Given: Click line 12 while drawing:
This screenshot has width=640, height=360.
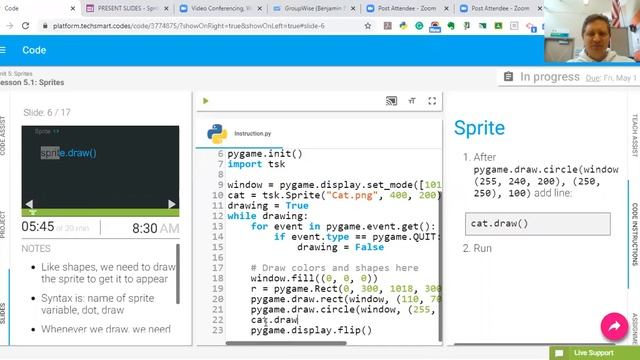Looking at the screenshot, I should (x=267, y=216).
